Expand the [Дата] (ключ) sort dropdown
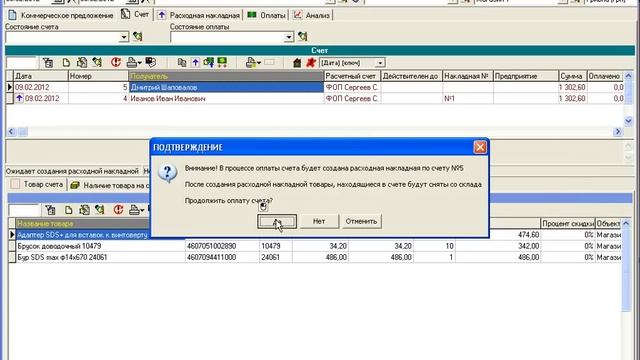The height and width of the screenshot is (360, 640). (x=380, y=63)
